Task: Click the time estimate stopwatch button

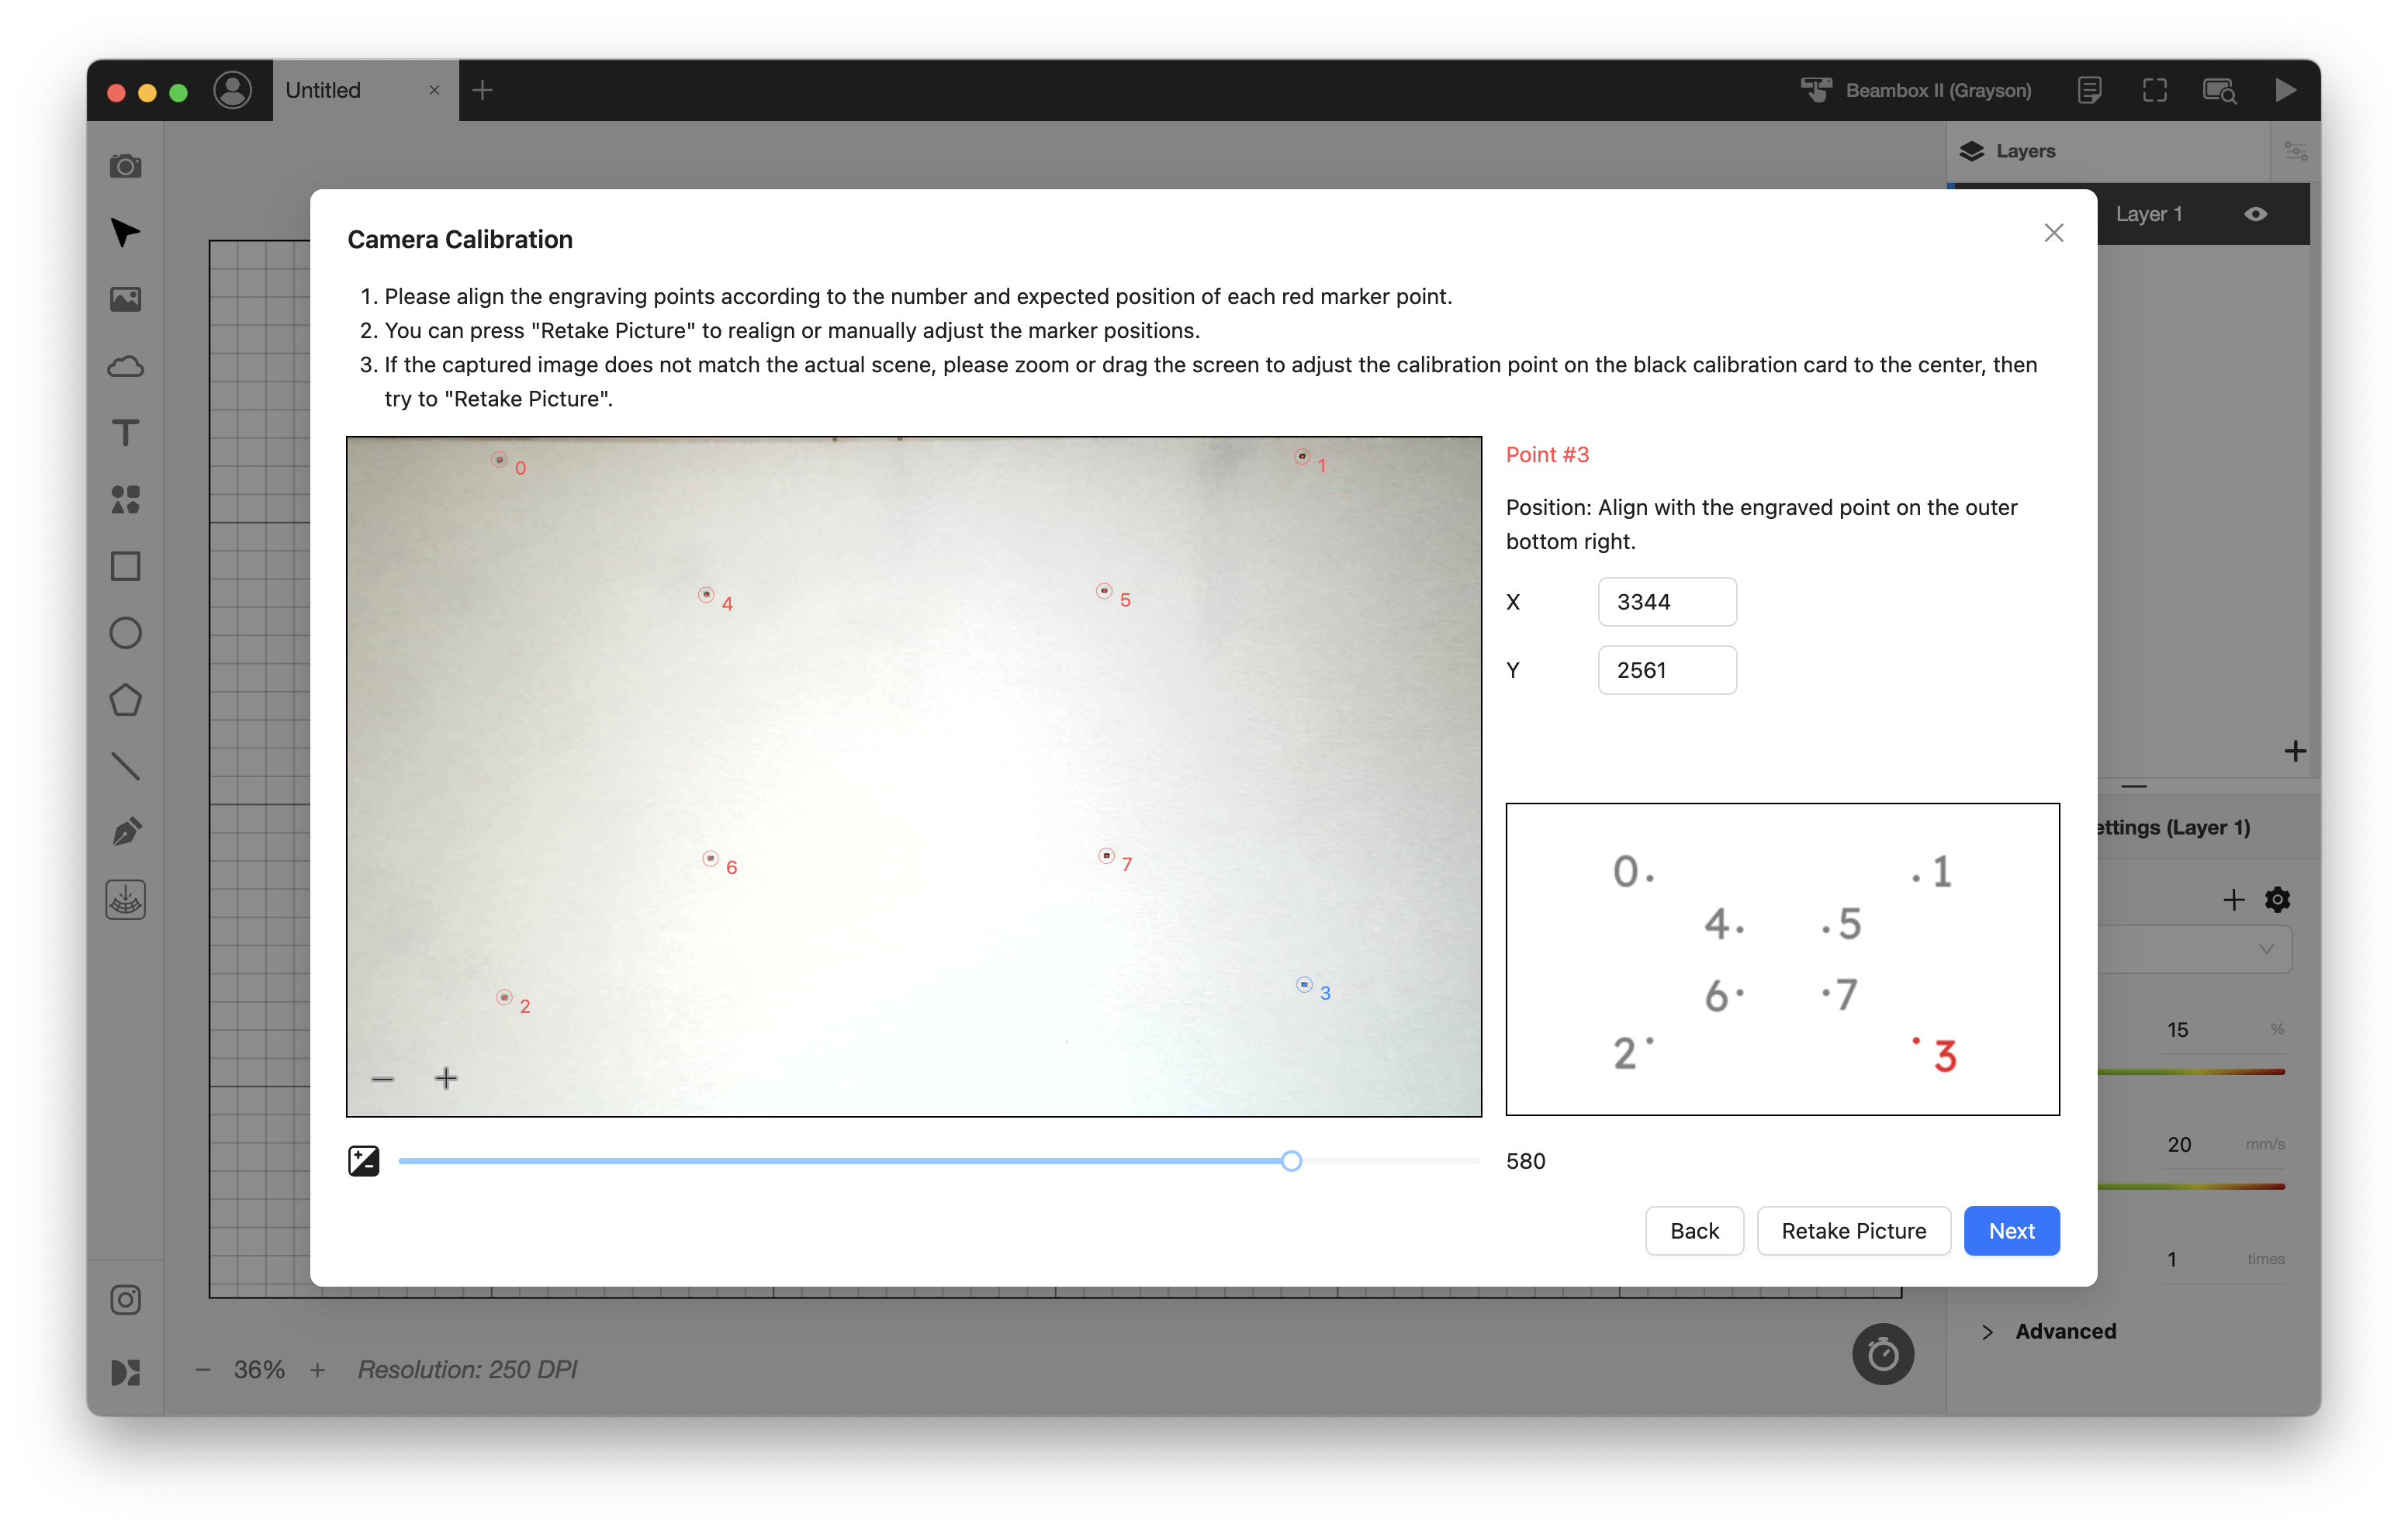Action: tap(1883, 1354)
